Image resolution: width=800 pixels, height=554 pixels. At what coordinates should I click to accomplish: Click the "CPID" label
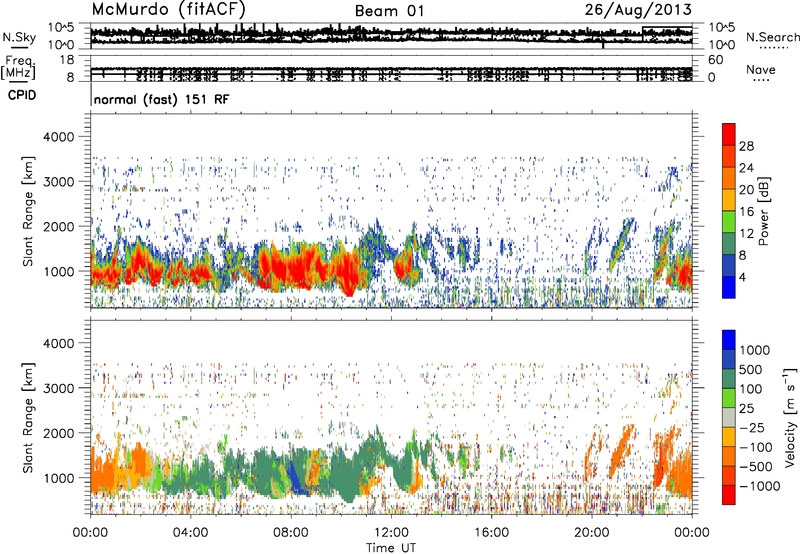tap(22, 95)
